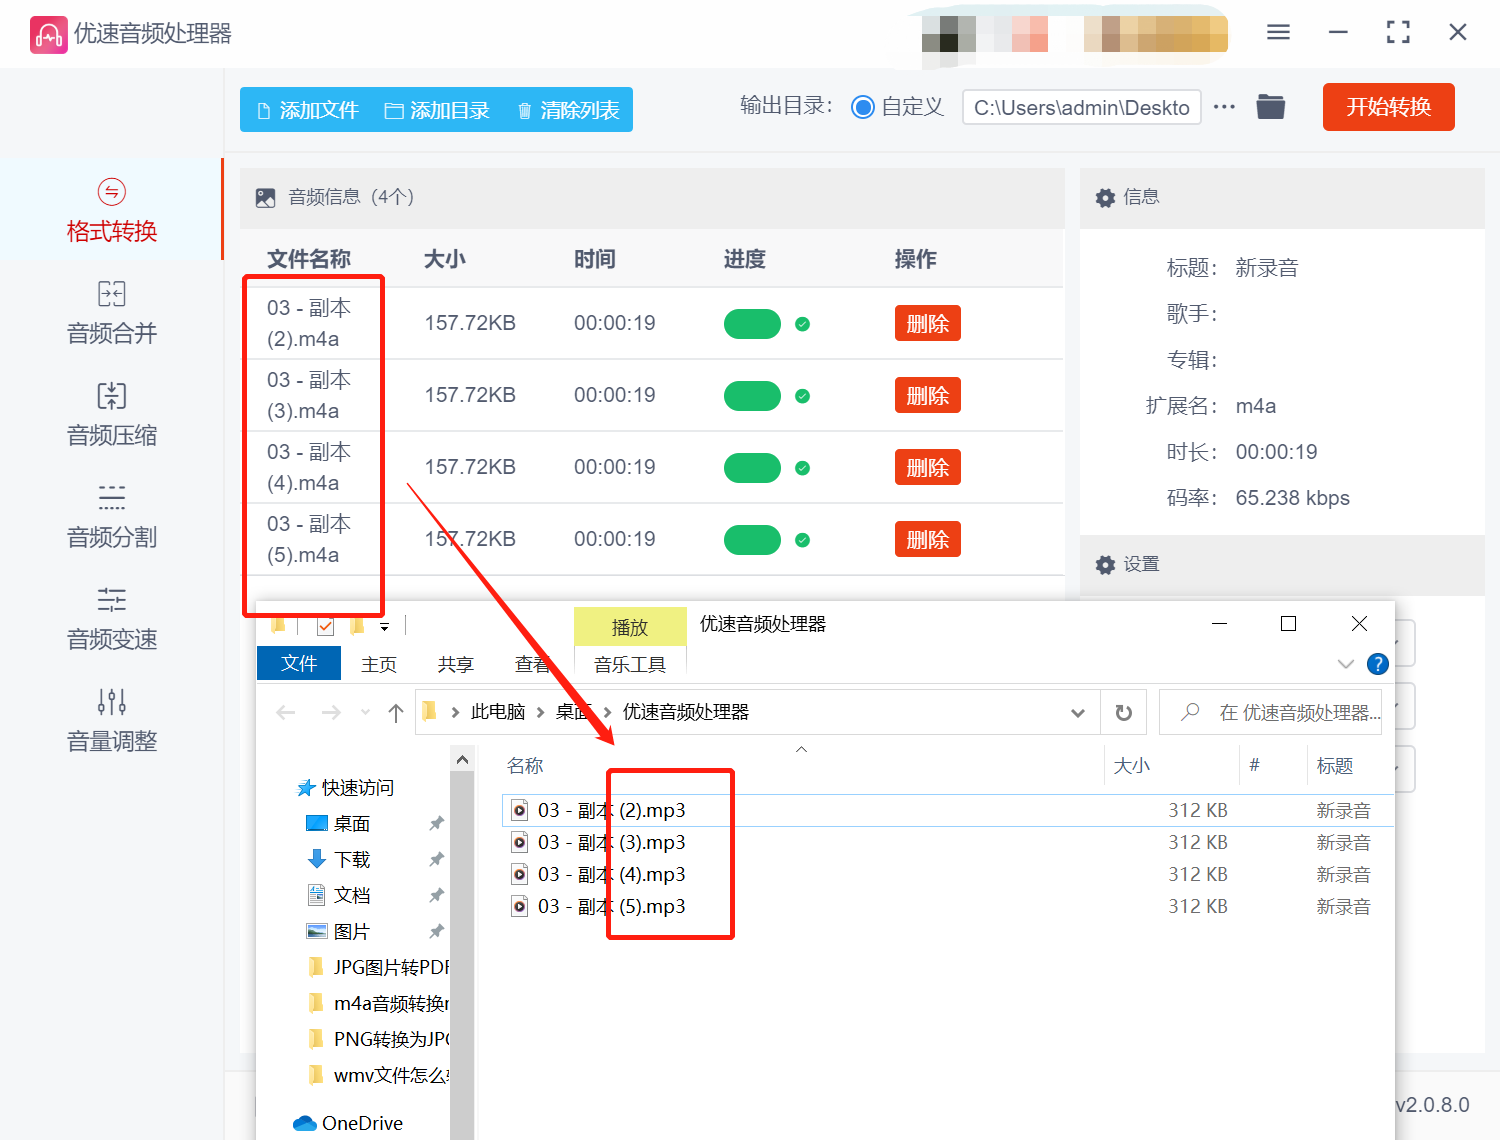
Task: Click the green completion checkmark on the first file
Action: 803,323
